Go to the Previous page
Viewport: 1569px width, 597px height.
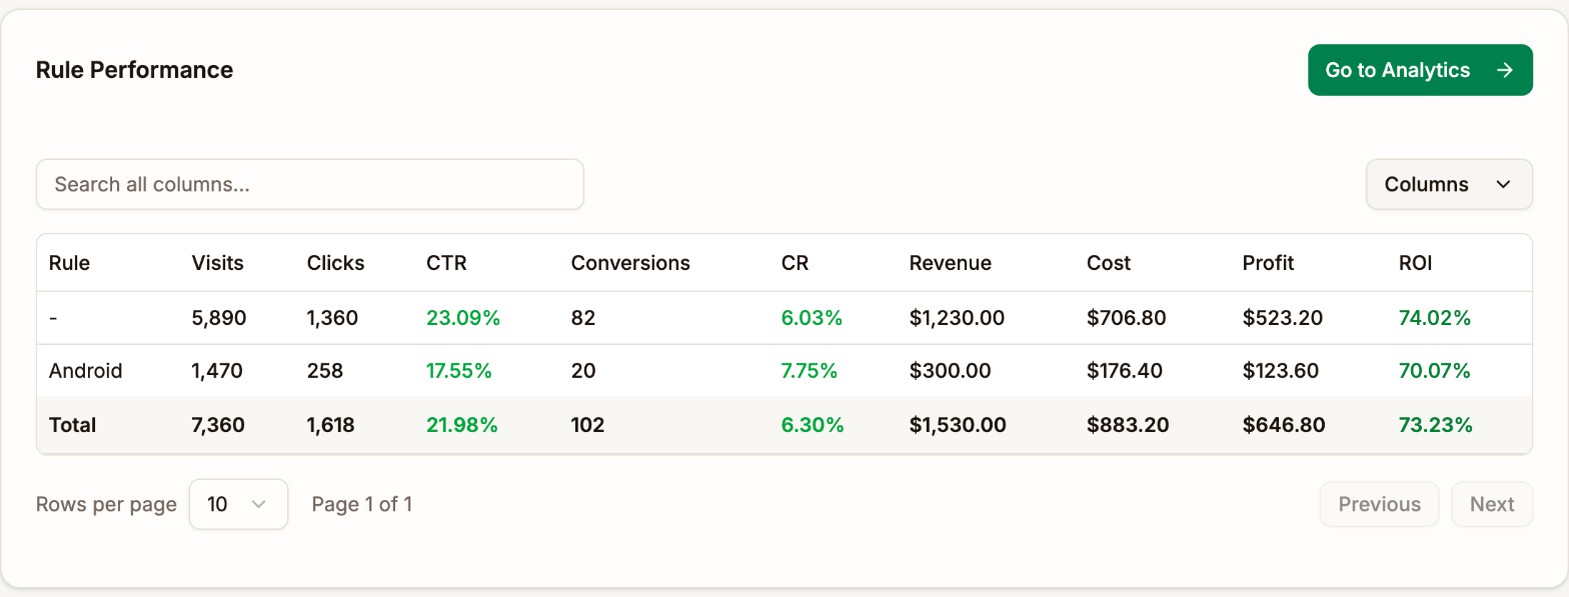[x=1379, y=504]
